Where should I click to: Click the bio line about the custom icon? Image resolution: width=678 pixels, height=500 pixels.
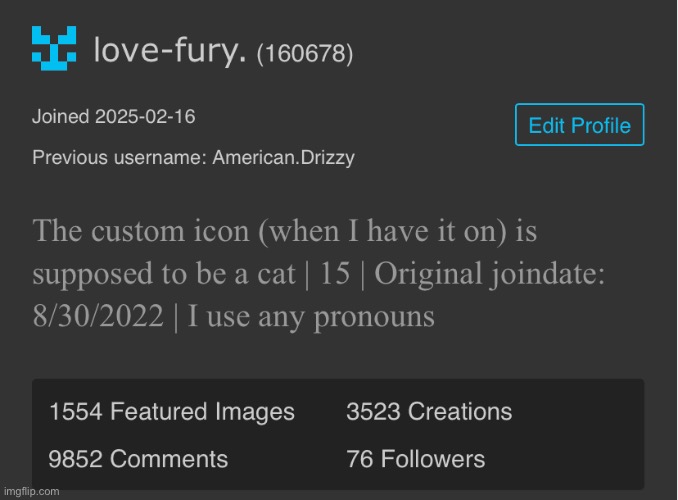pyautogui.click(x=285, y=232)
